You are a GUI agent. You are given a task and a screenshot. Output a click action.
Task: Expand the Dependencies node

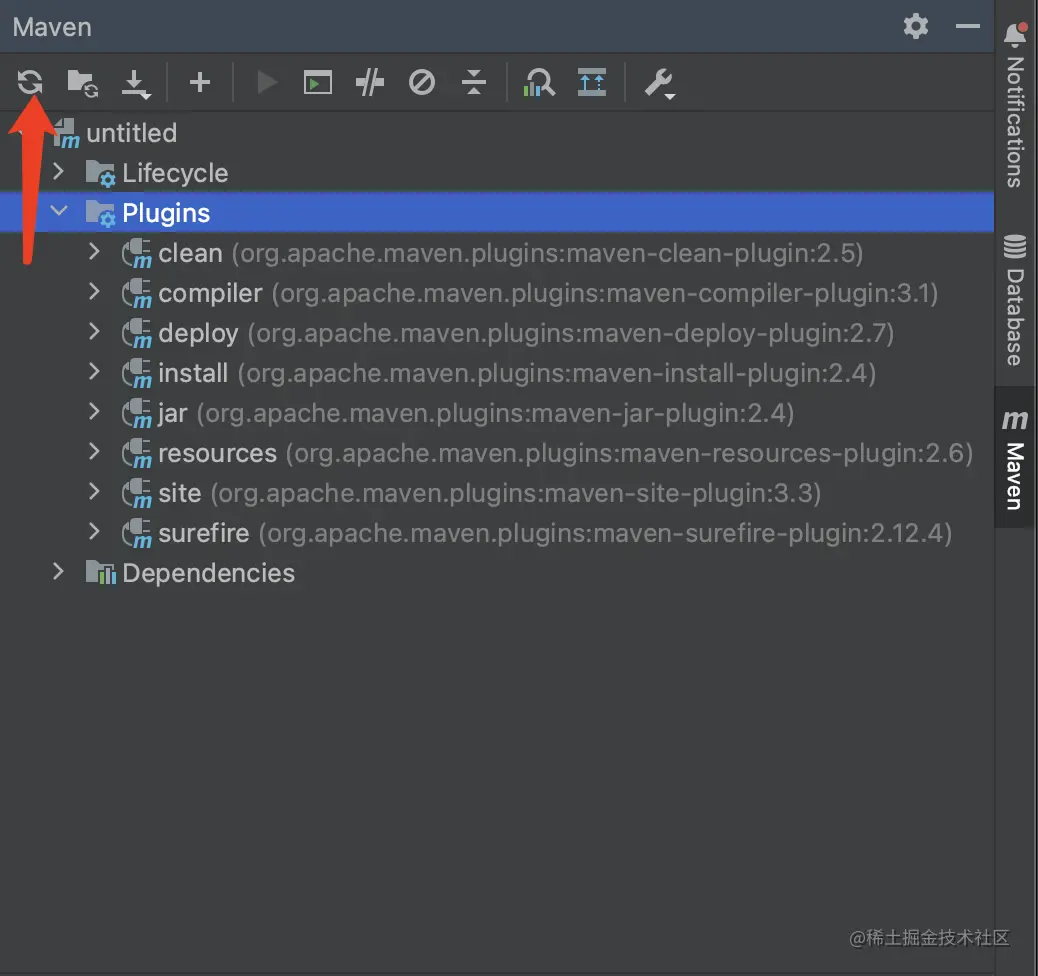click(58, 571)
